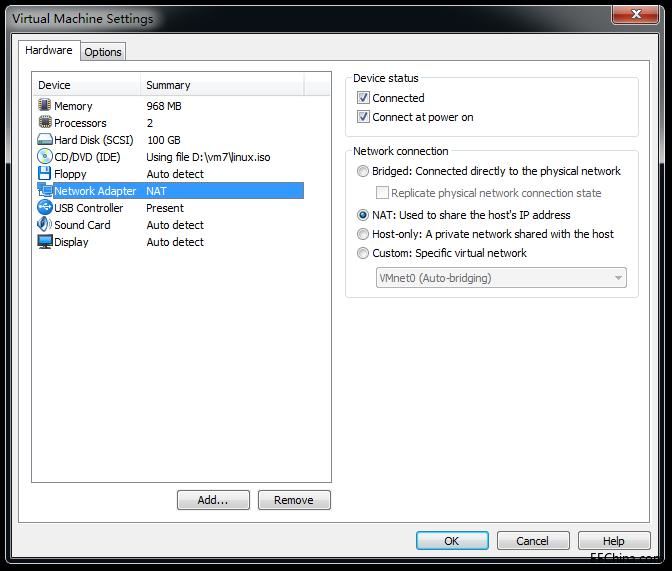Image resolution: width=672 pixels, height=571 pixels.
Task: Toggle Connect at power on checkbox
Action: click(x=364, y=117)
